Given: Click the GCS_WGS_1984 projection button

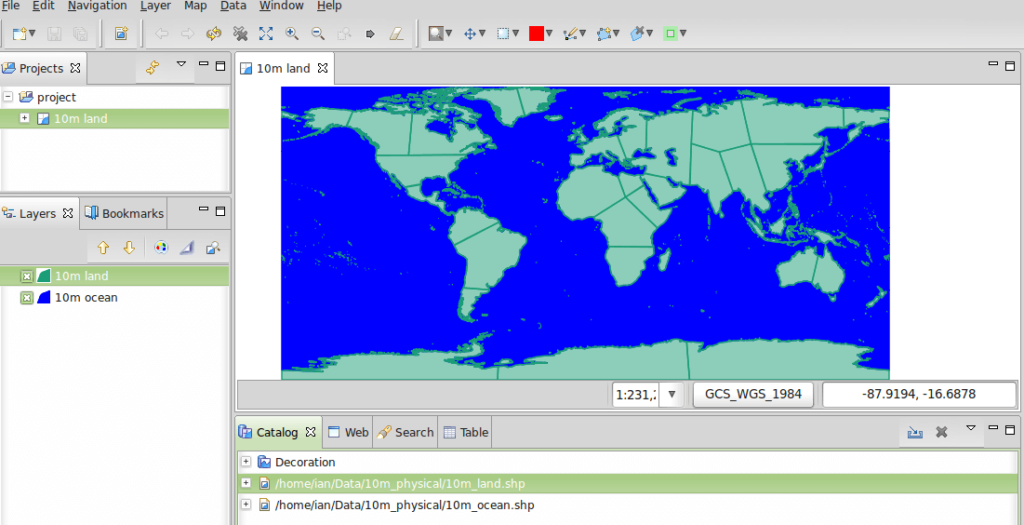Looking at the screenshot, I should (x=753, y=394).
